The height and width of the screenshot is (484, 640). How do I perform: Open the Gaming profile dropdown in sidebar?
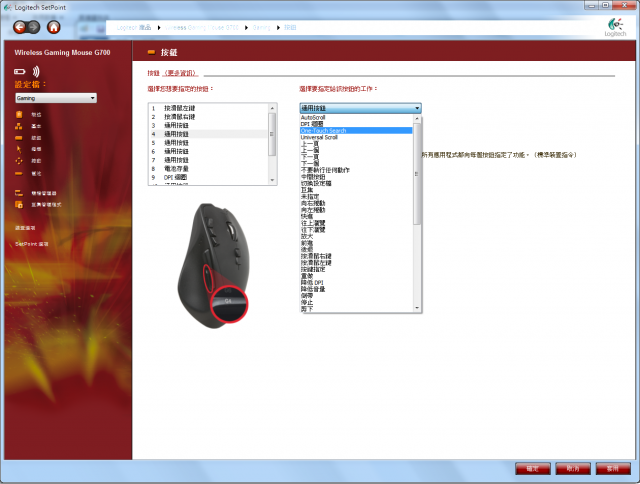pyautogui.click(x=56, y=98)
